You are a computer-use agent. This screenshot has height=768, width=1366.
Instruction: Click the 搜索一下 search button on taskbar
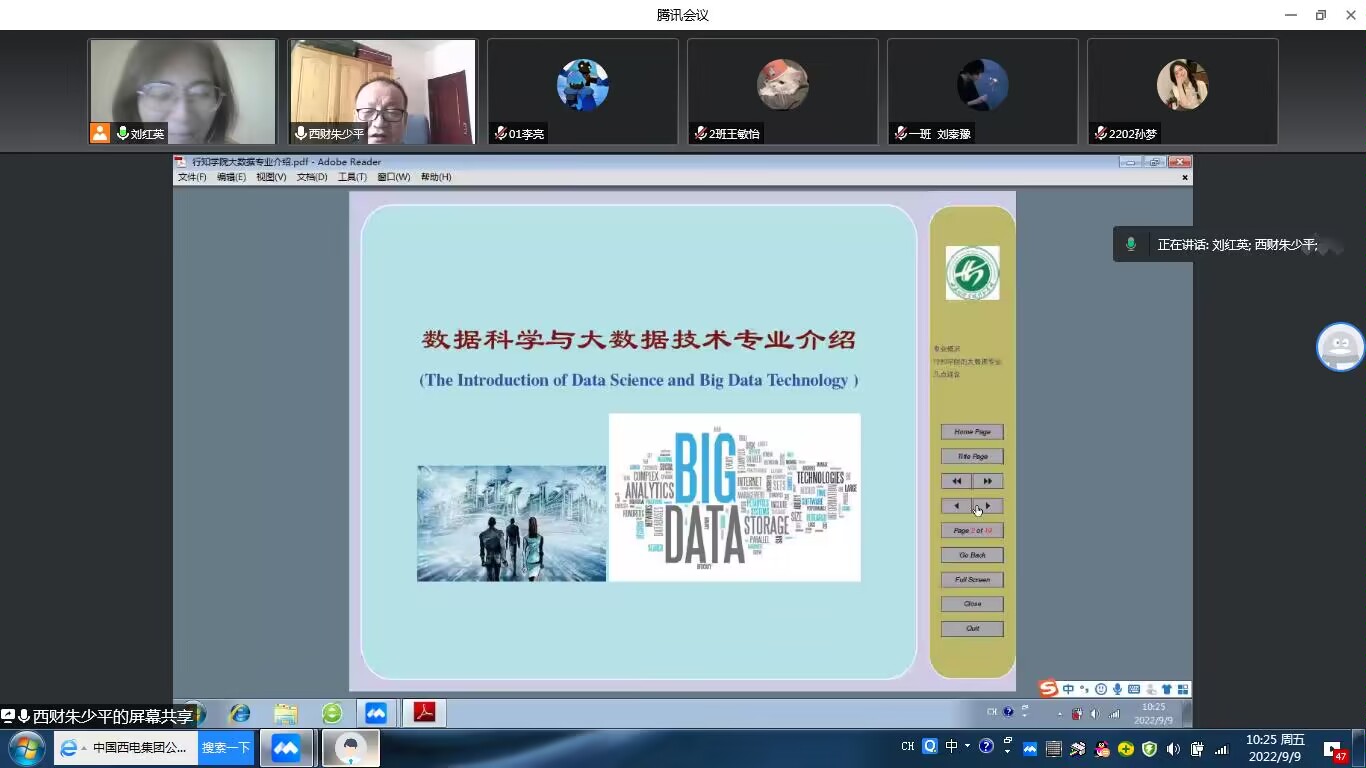(226, 747)
